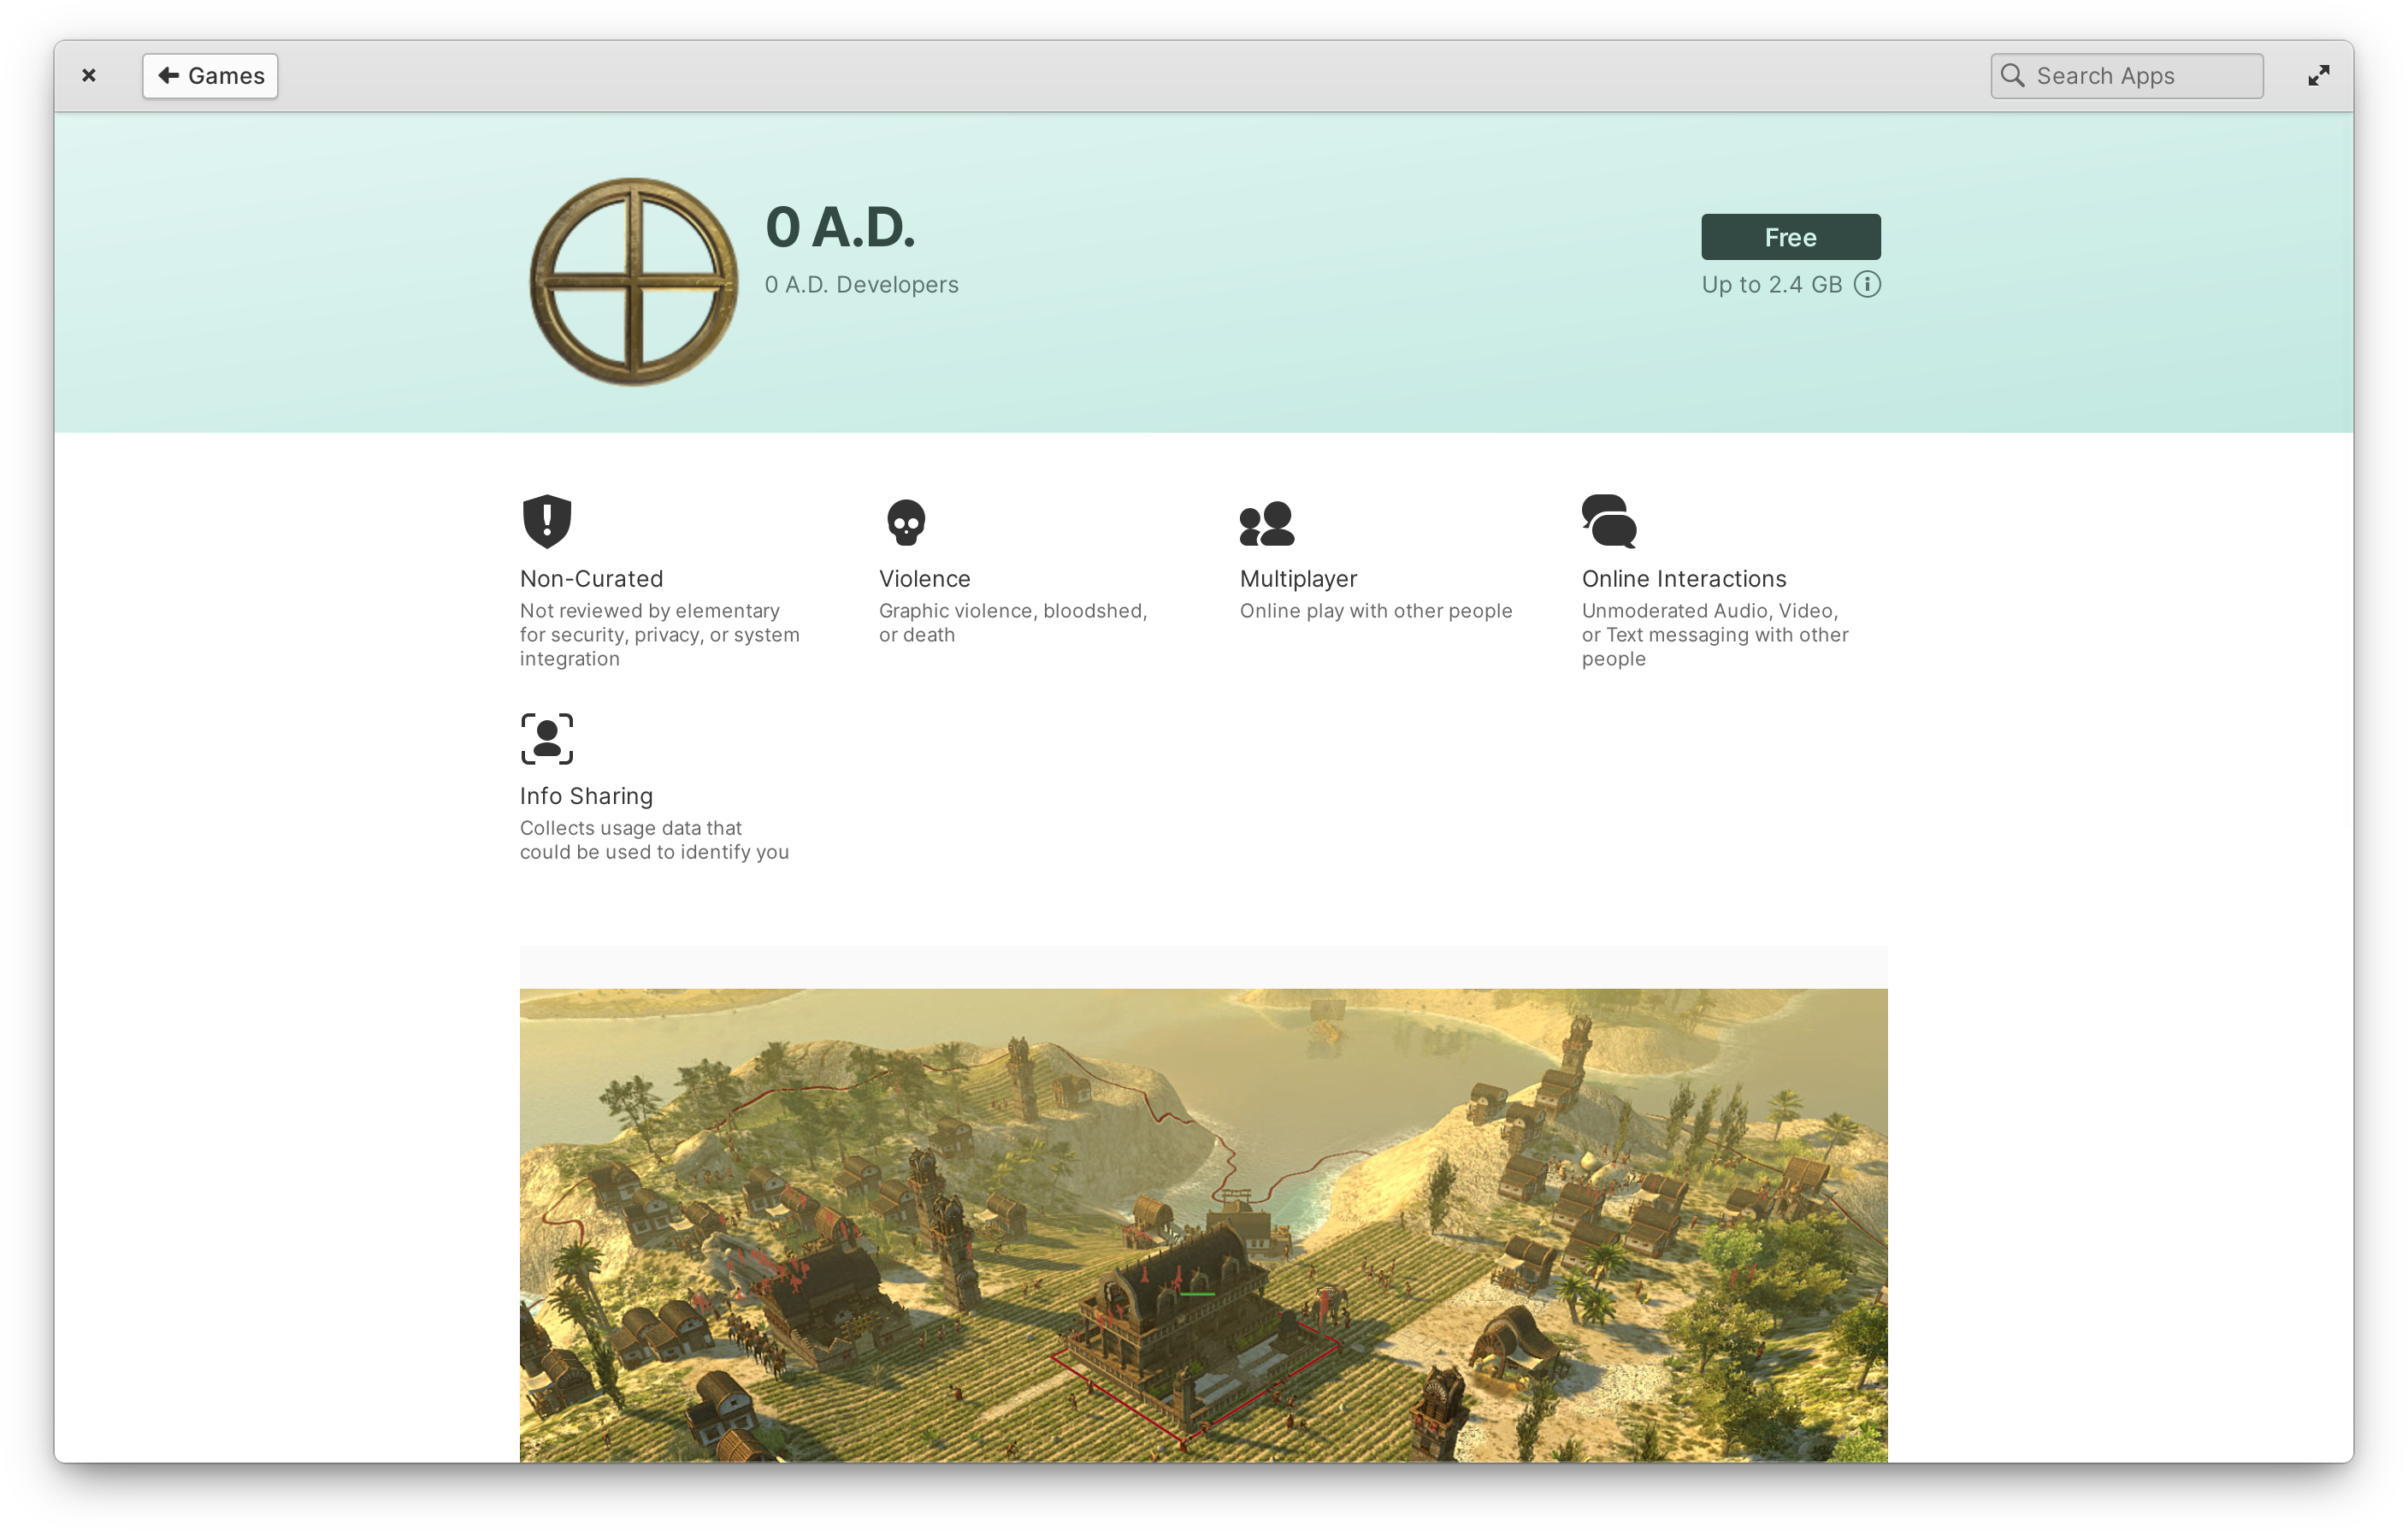Click the Games back arrow icon
2408x1531 pixels.
[x=168, y=74]
